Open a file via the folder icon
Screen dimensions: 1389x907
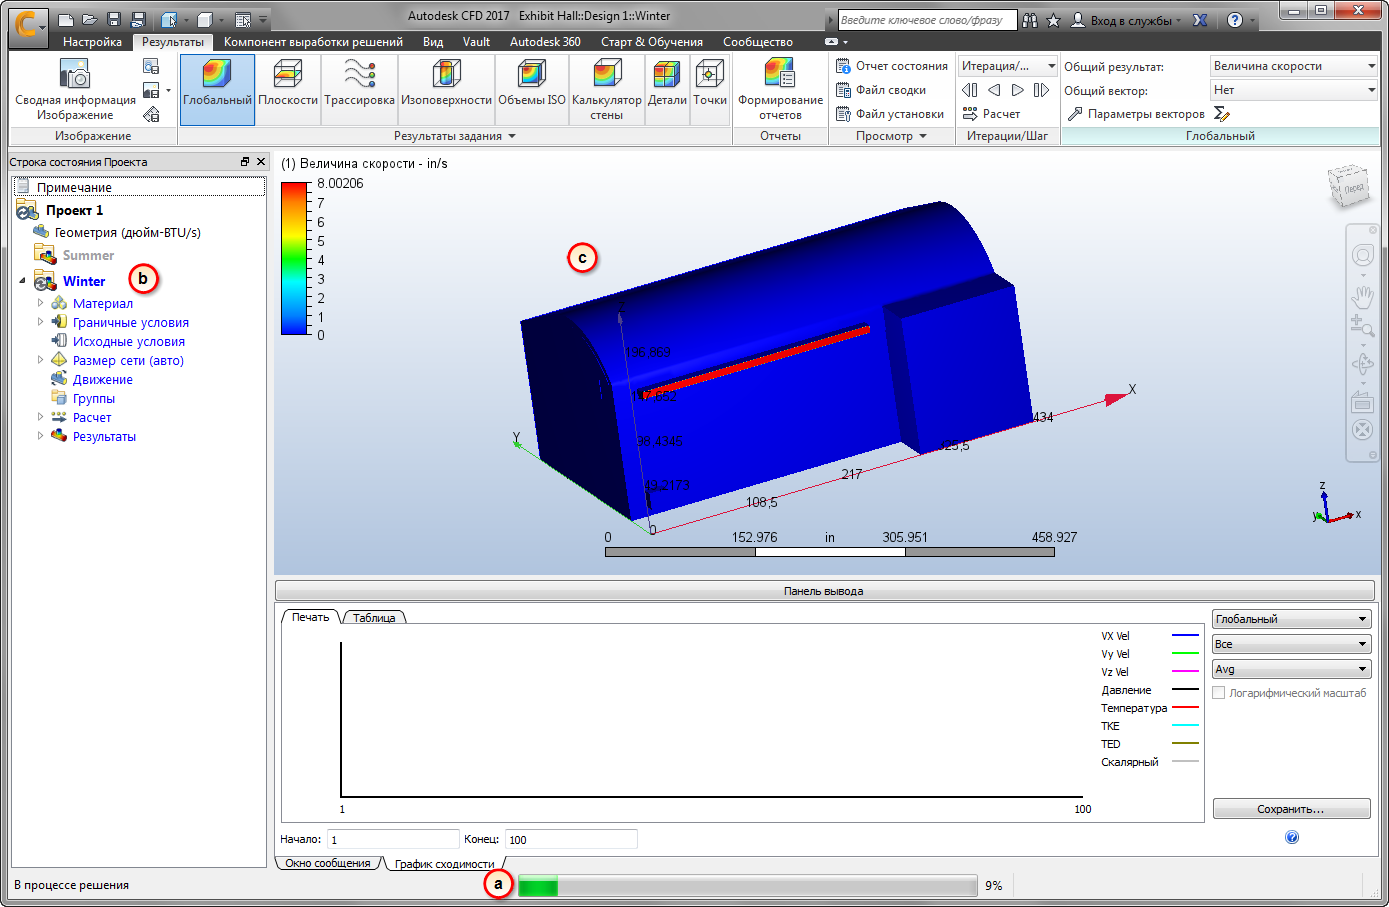[90, 20]
